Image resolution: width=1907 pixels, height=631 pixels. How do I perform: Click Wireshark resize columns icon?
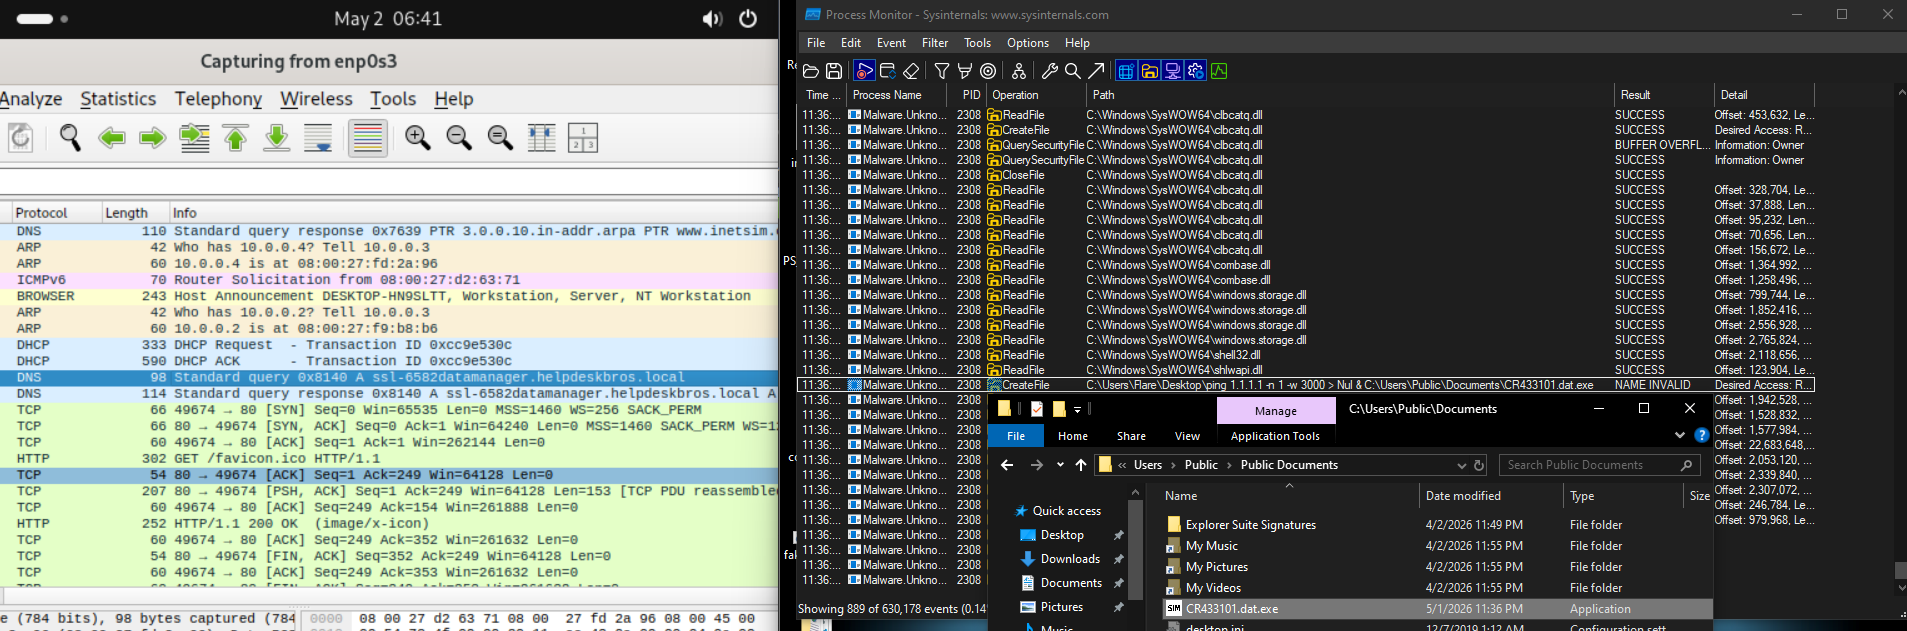[x=541, y=137]
